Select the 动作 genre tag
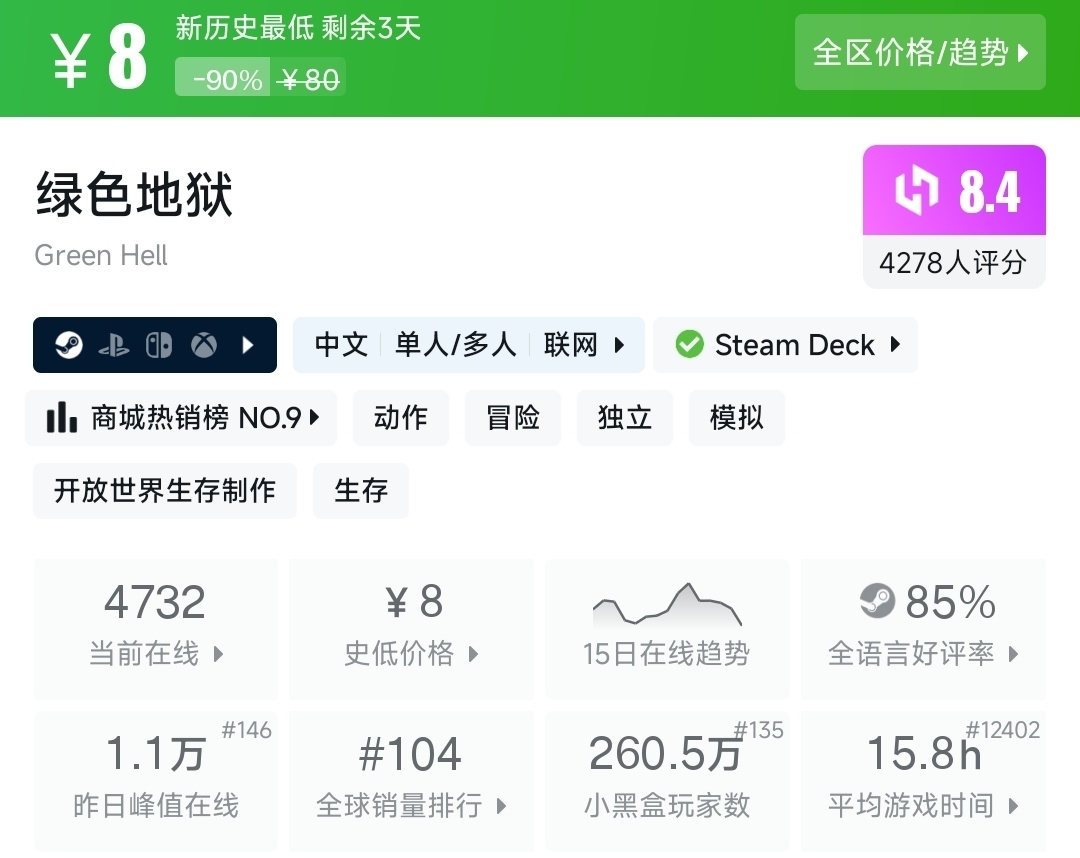The width and height of the screenshot is (1080, 858). pyautogui.click(x=401, y=417)
